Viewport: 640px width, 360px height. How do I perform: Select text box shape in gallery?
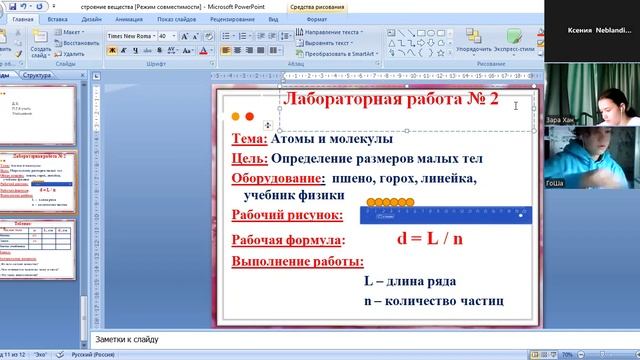tap(391, 33)
